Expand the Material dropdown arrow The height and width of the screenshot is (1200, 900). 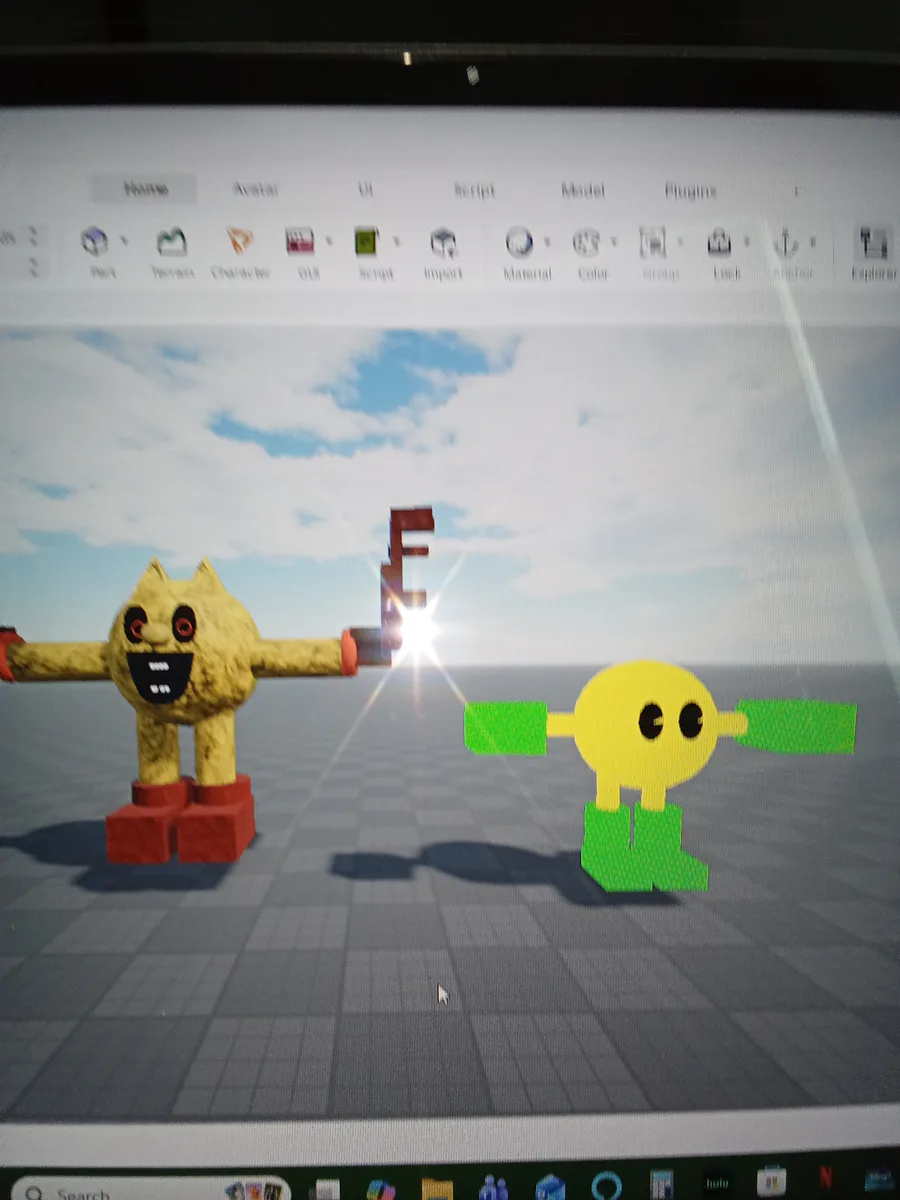(x=548, y=242)
